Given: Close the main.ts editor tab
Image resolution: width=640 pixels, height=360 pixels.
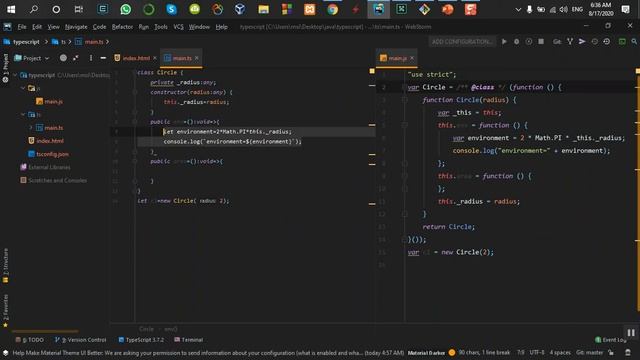Looking at the screenshot, I should tap(197, 58).
